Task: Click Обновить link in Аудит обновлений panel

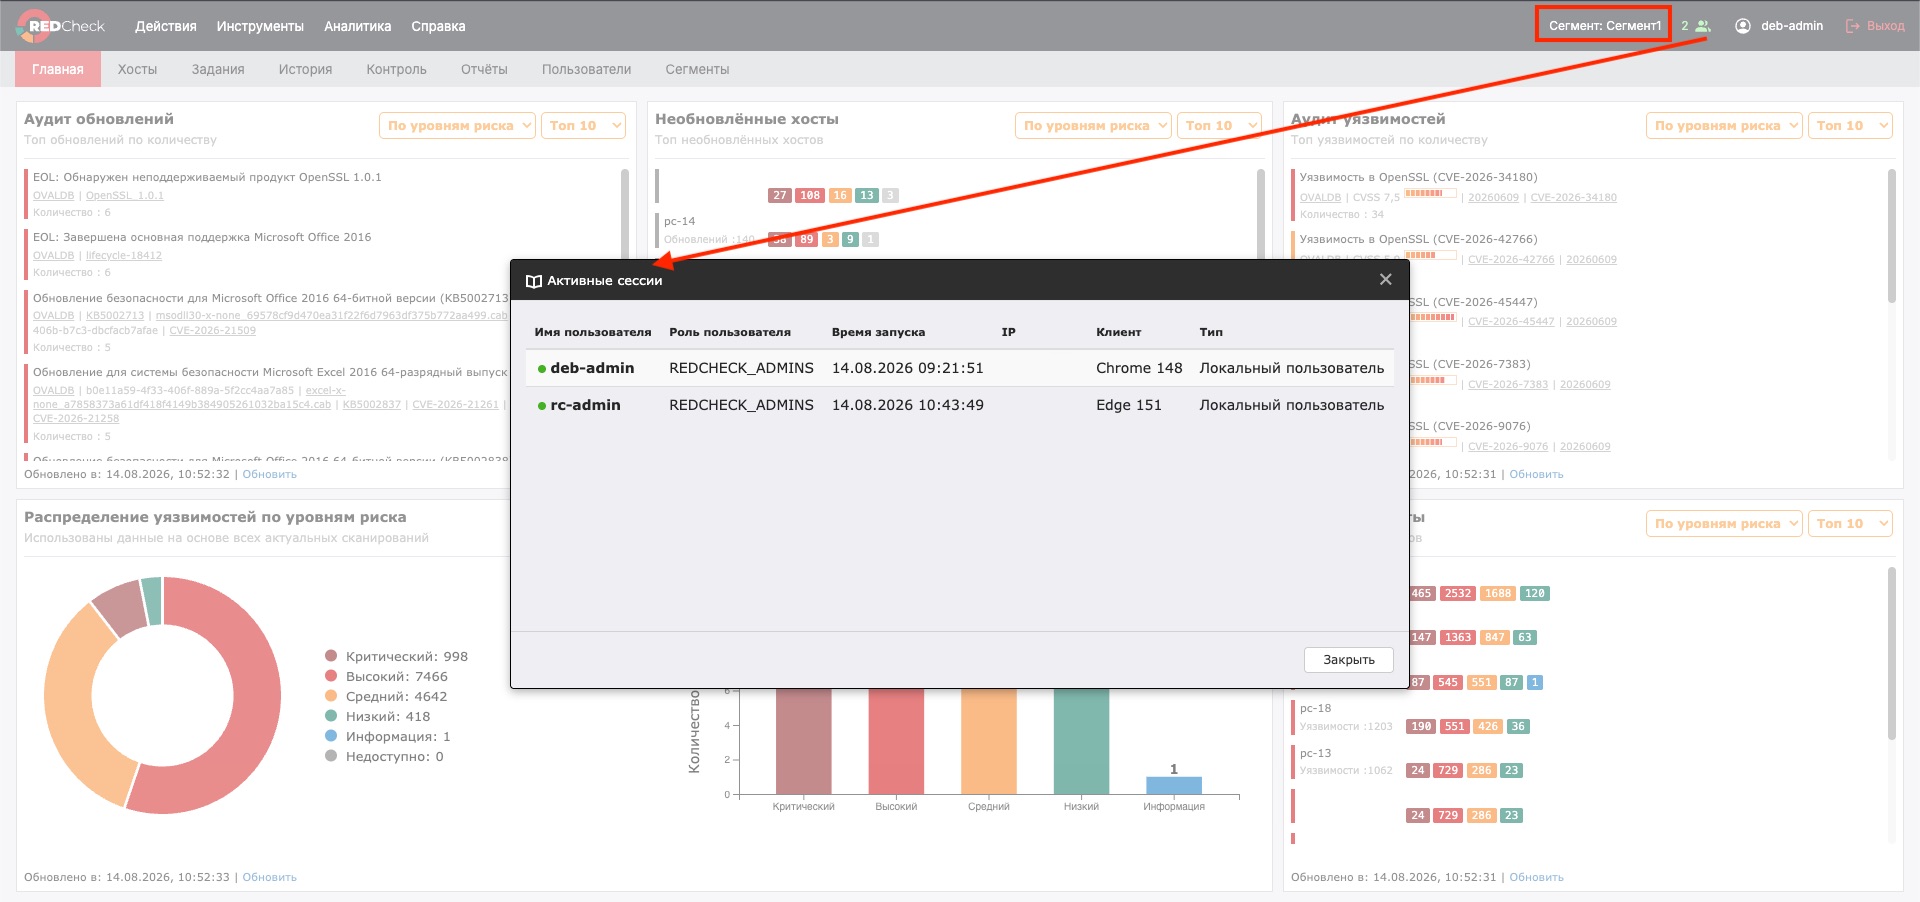Action: point(269,474)
